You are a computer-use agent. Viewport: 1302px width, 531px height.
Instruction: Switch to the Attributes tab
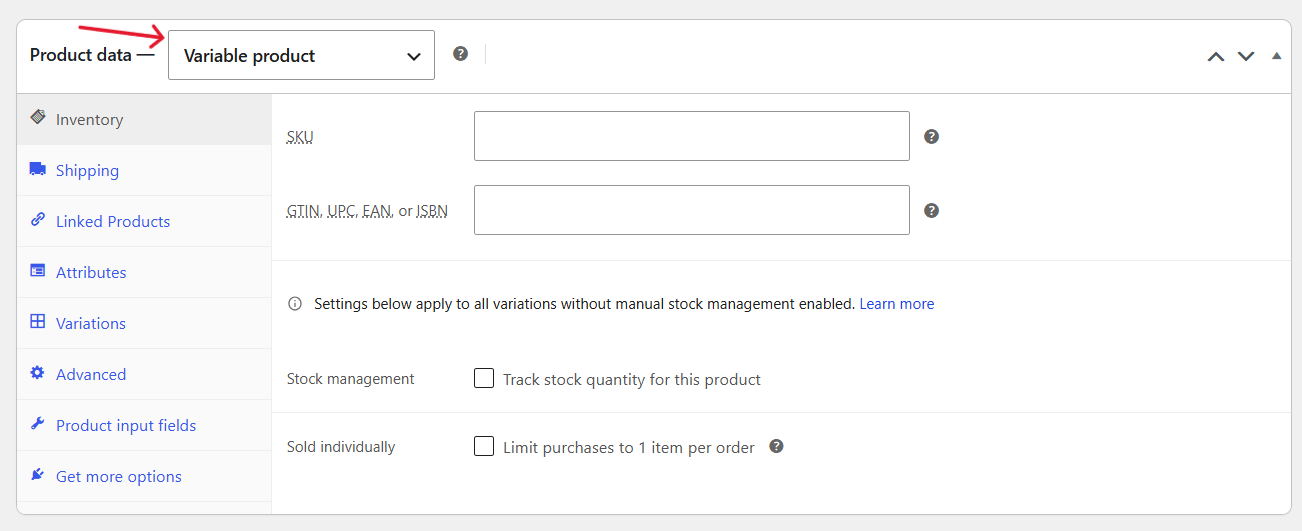tap(144, 272)
